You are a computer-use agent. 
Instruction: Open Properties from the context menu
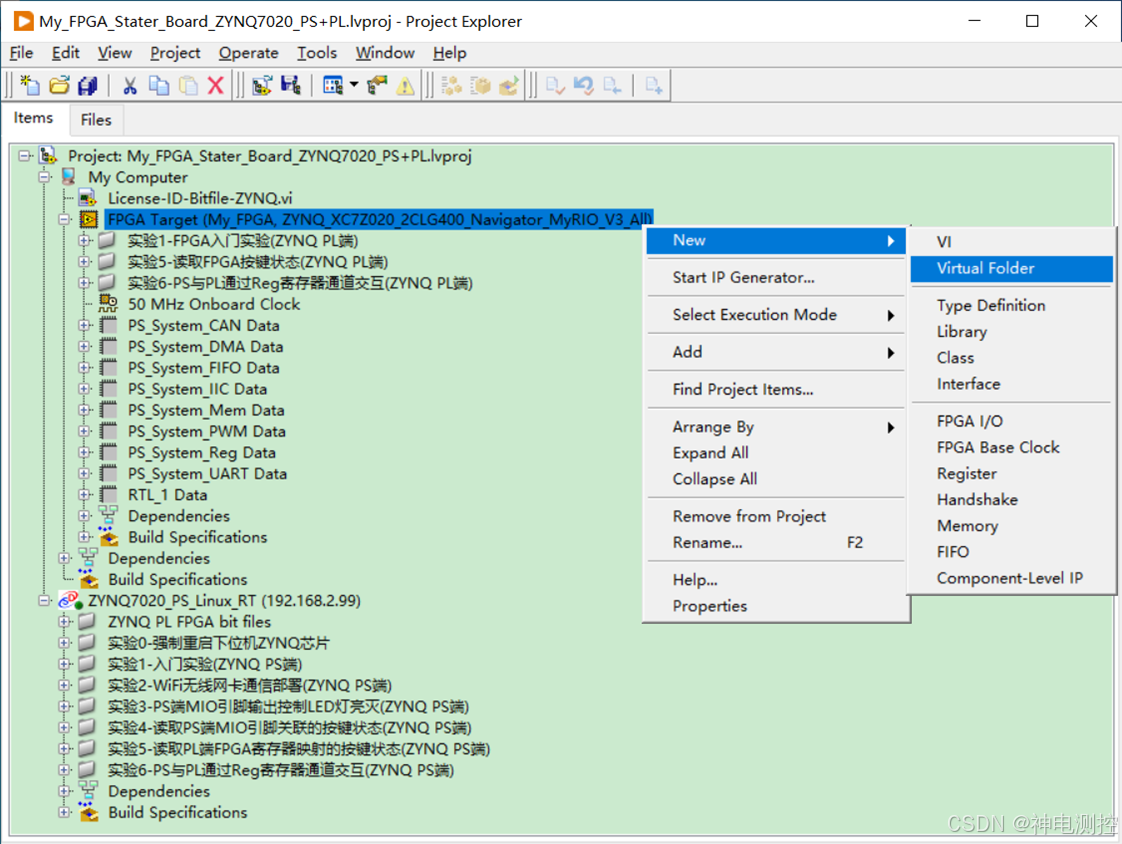tap(776, 606)
